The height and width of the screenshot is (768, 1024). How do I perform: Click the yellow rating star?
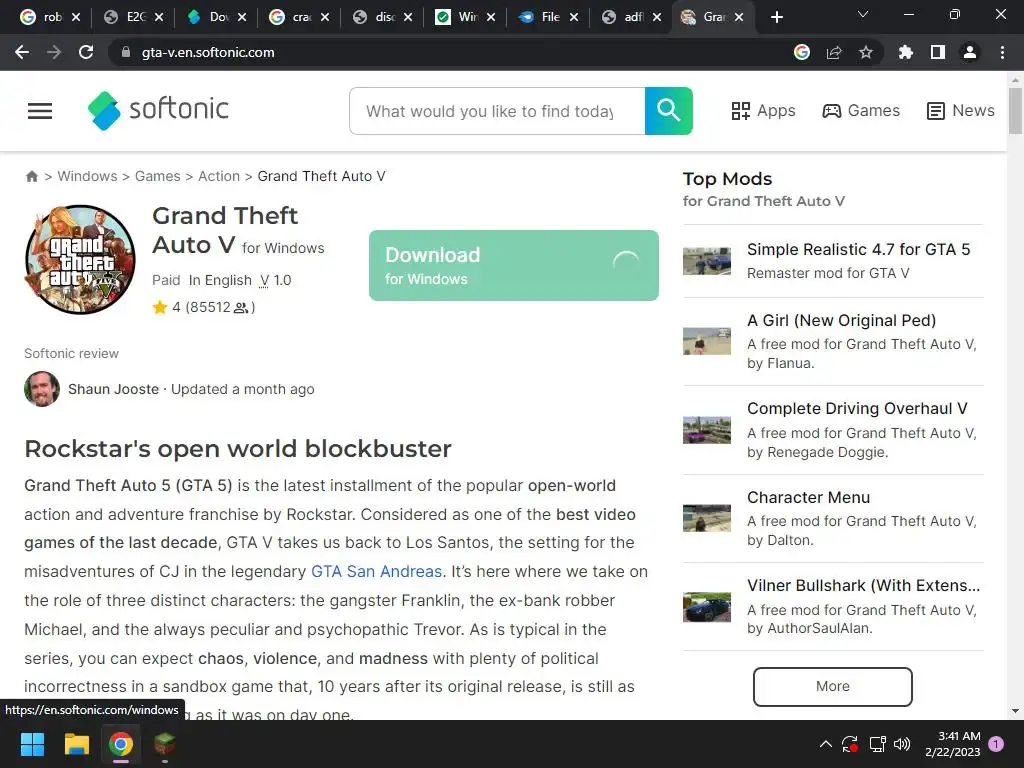[160, 307]
